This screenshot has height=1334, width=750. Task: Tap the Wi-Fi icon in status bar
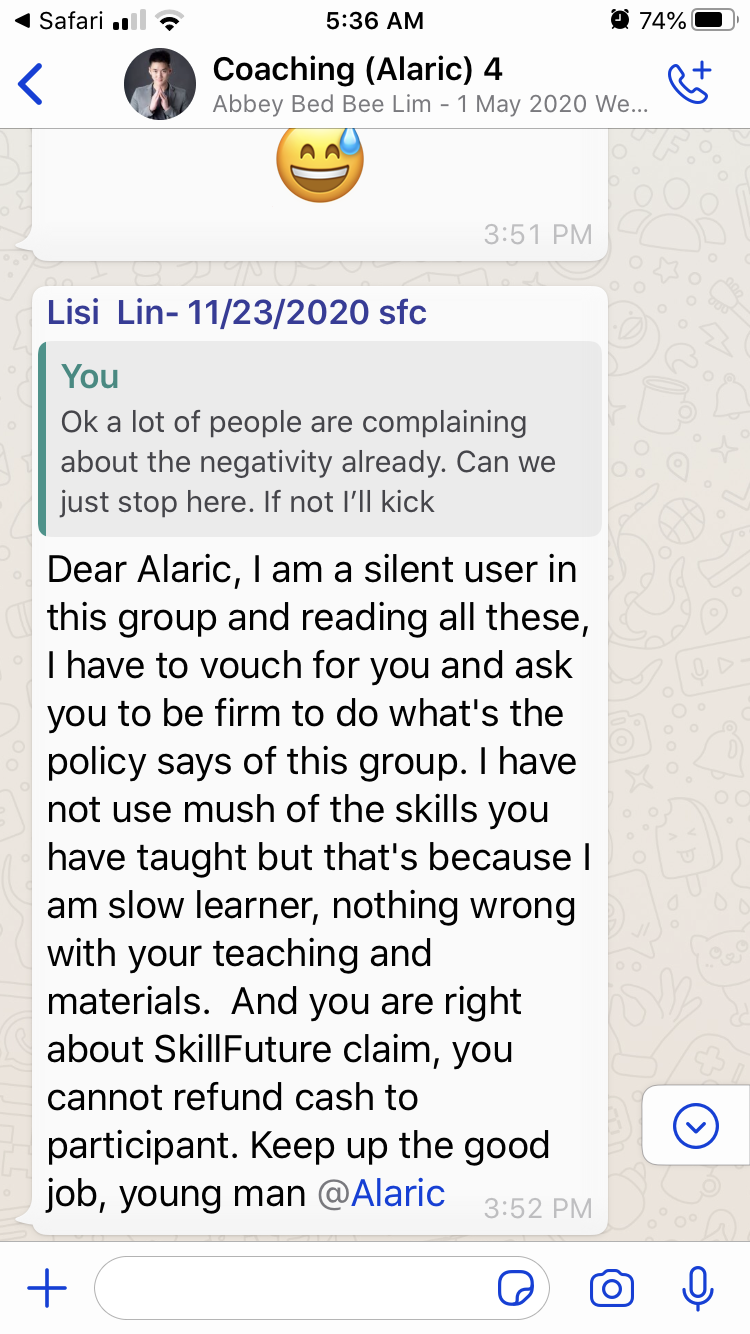(x=171, y=20)
